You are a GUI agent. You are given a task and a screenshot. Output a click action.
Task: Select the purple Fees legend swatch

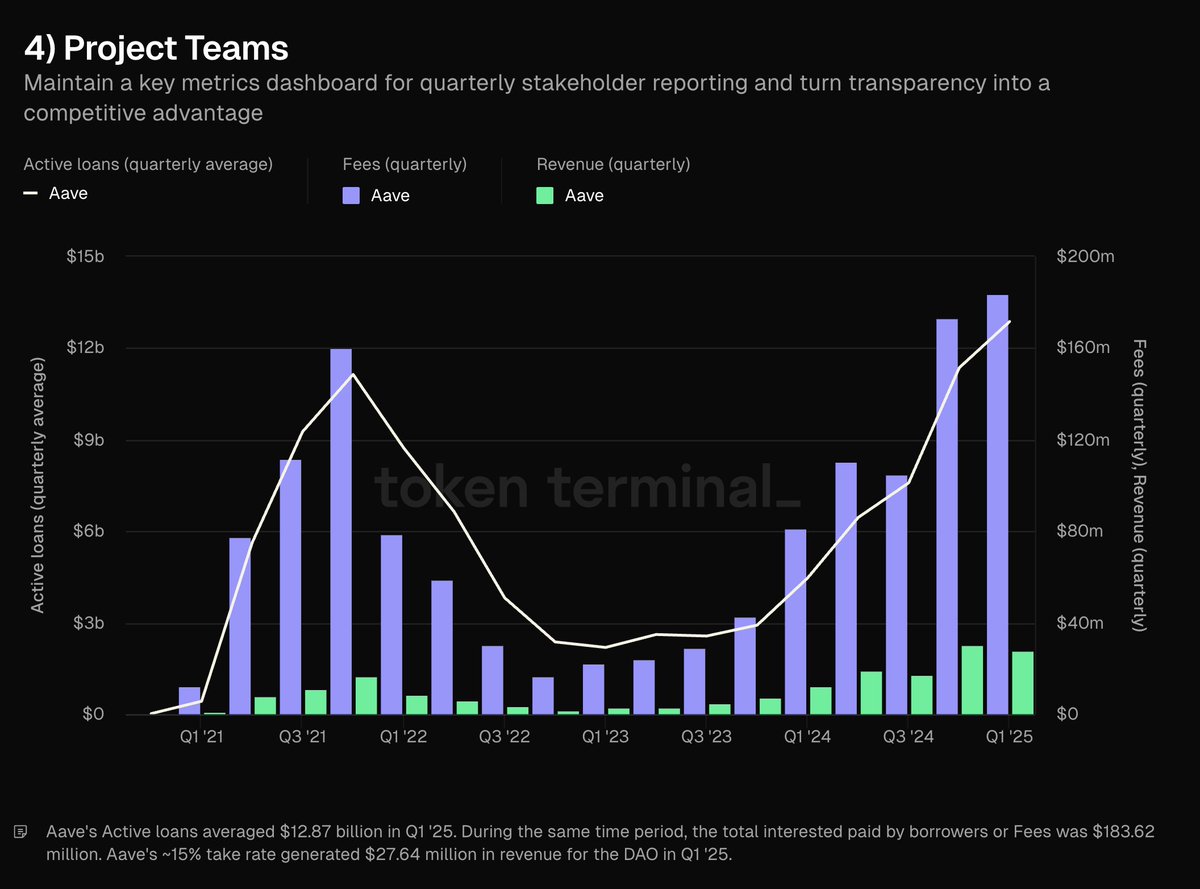coord(351,196)
